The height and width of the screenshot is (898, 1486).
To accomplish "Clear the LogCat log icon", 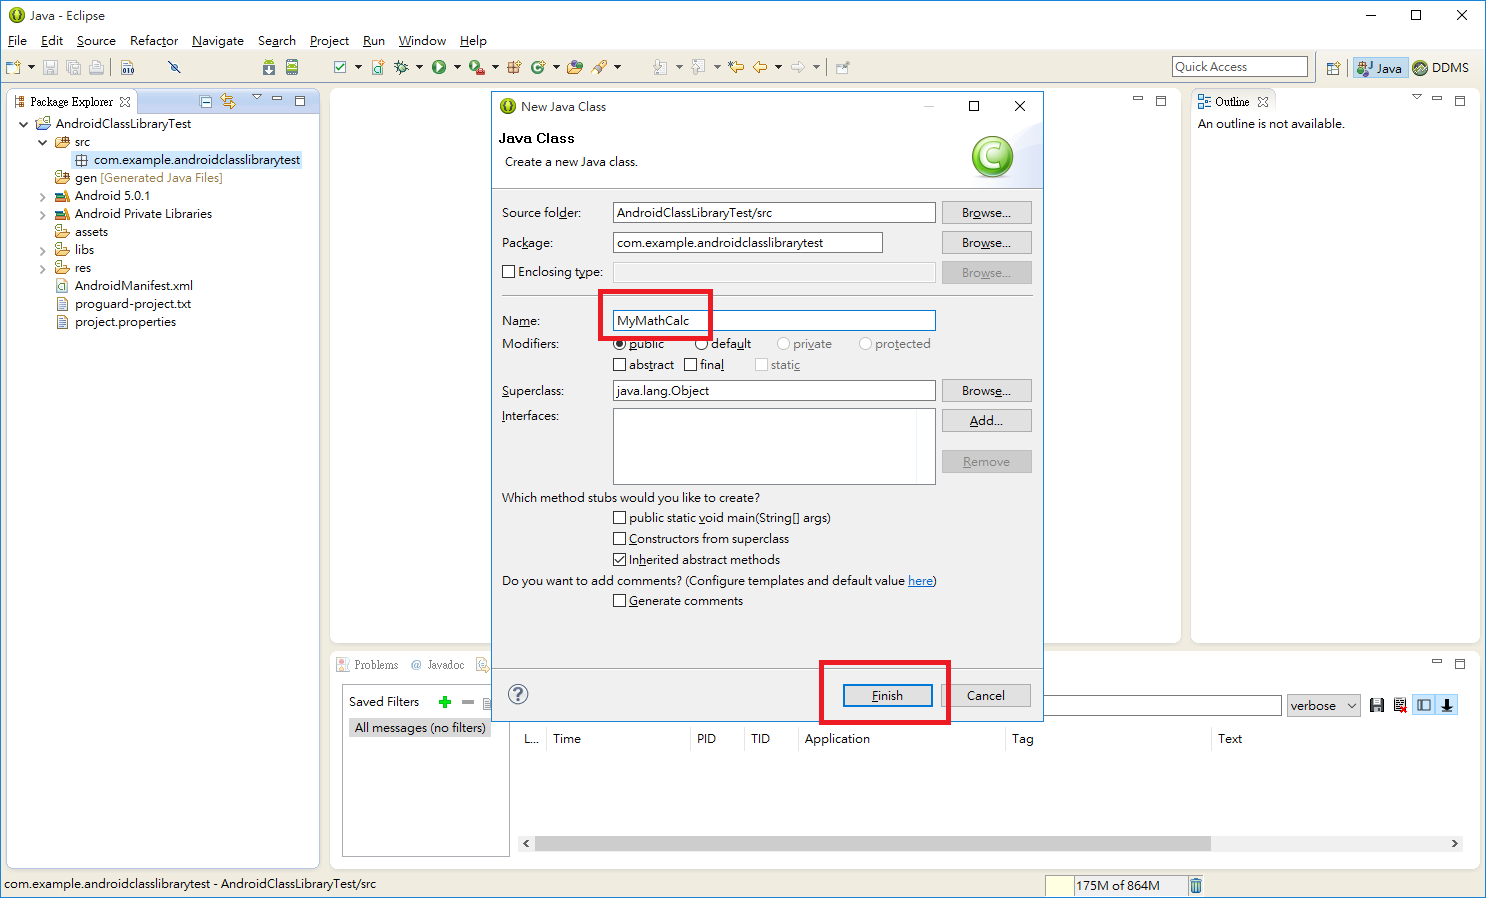I will tap(1400, 705).
